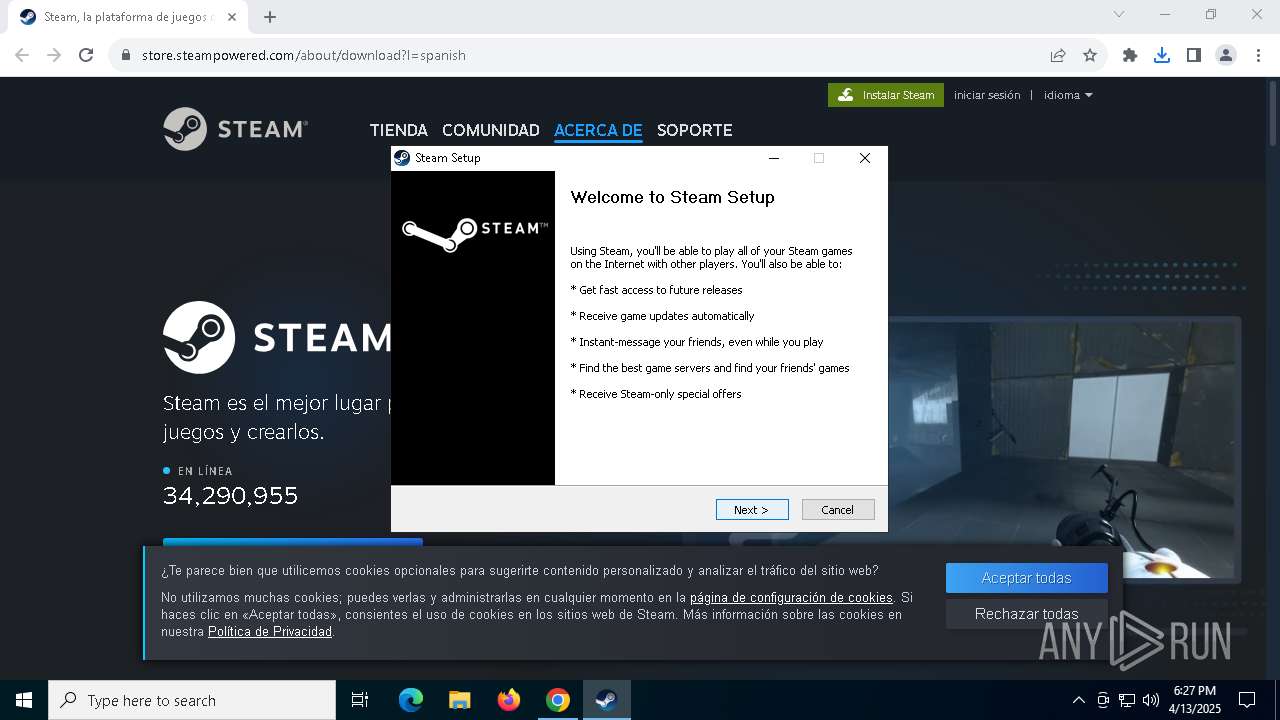Open the notification center icon
Image resolution: width=1280 pixels, height=720 pixels.
tap(1247, 700)
